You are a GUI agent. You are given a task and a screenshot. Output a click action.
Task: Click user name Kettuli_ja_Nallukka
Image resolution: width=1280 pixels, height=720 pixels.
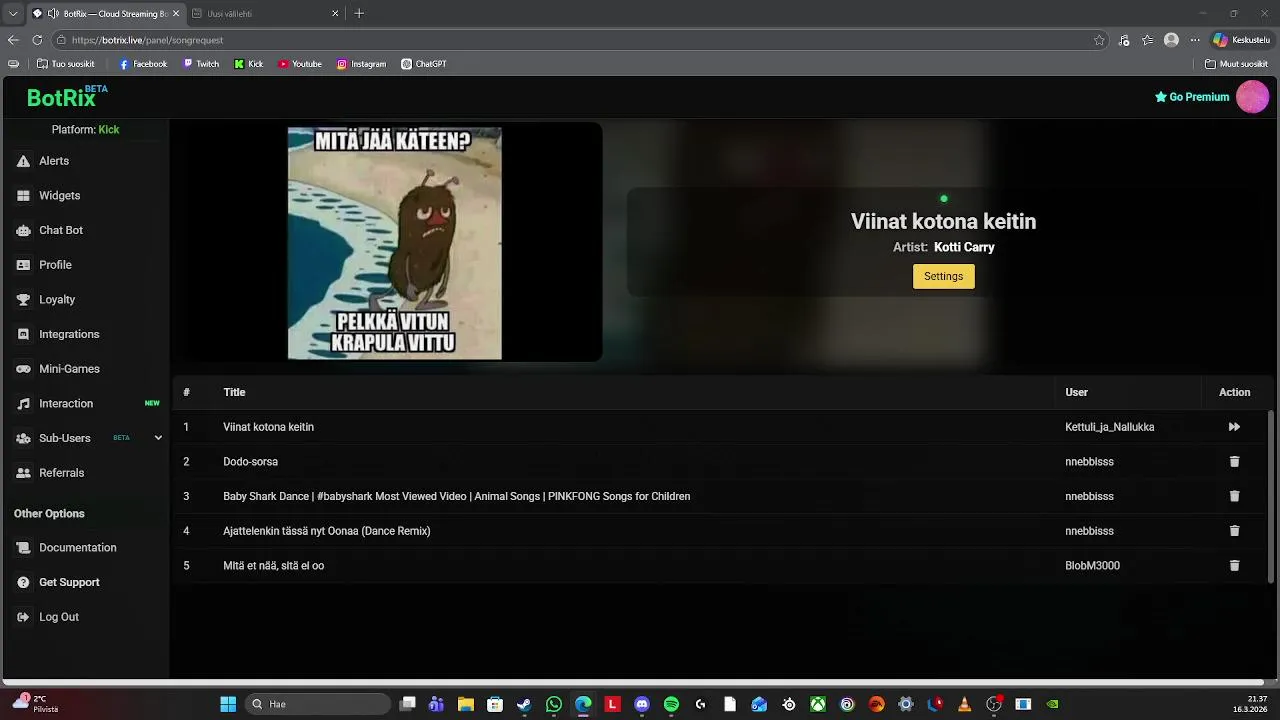1110,427
